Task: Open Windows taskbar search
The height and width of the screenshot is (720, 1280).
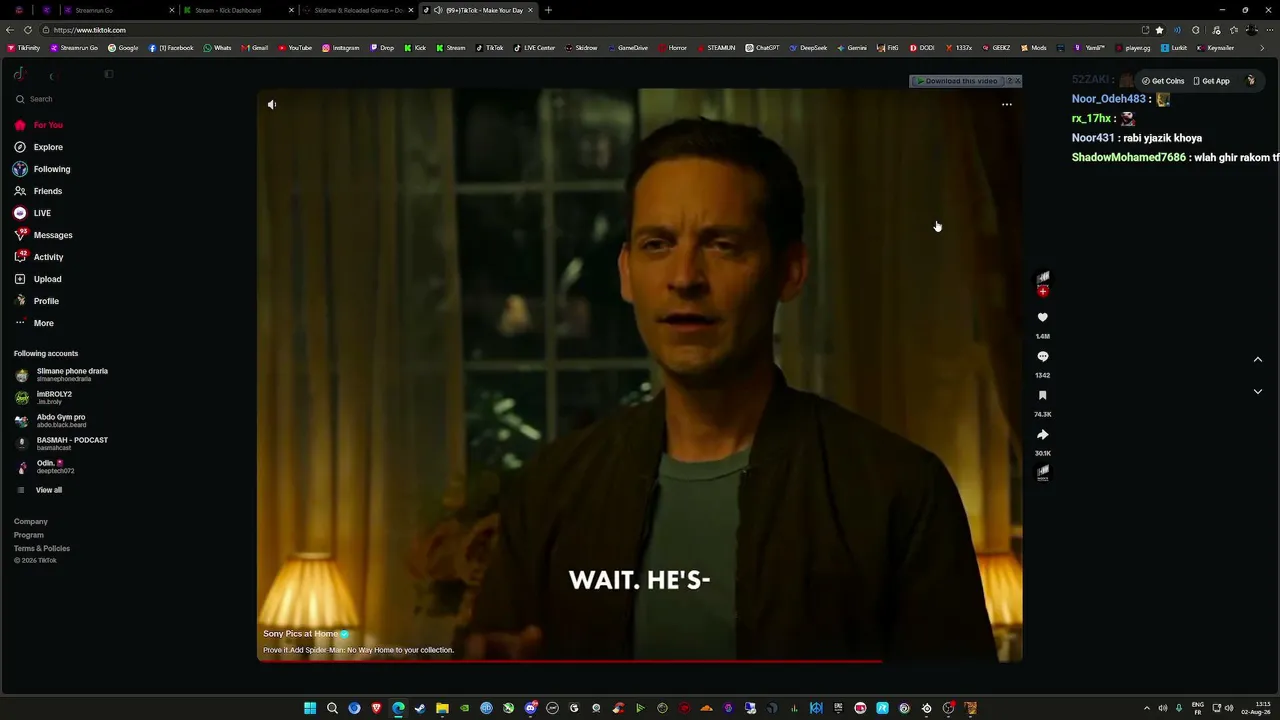Action: (332, 708)
